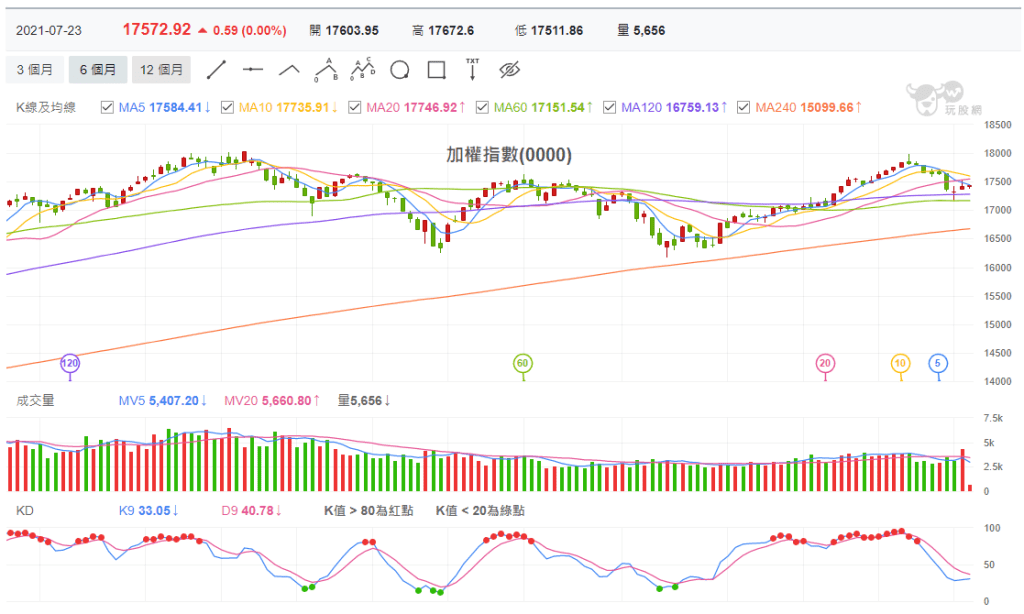Disable the MA240 moving average line
1024x614 pixels.
742,107
